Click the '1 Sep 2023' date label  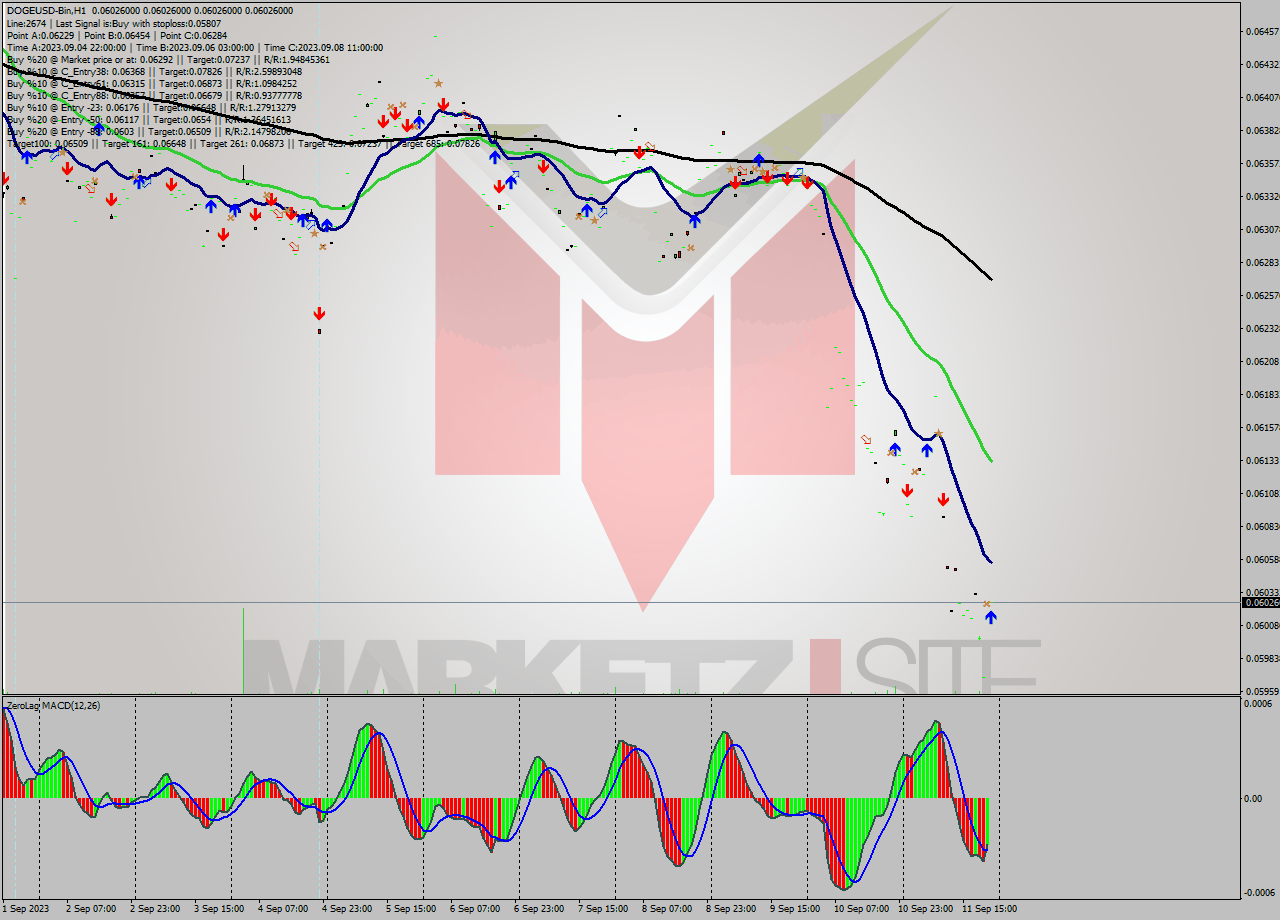[x=25, y=909]
